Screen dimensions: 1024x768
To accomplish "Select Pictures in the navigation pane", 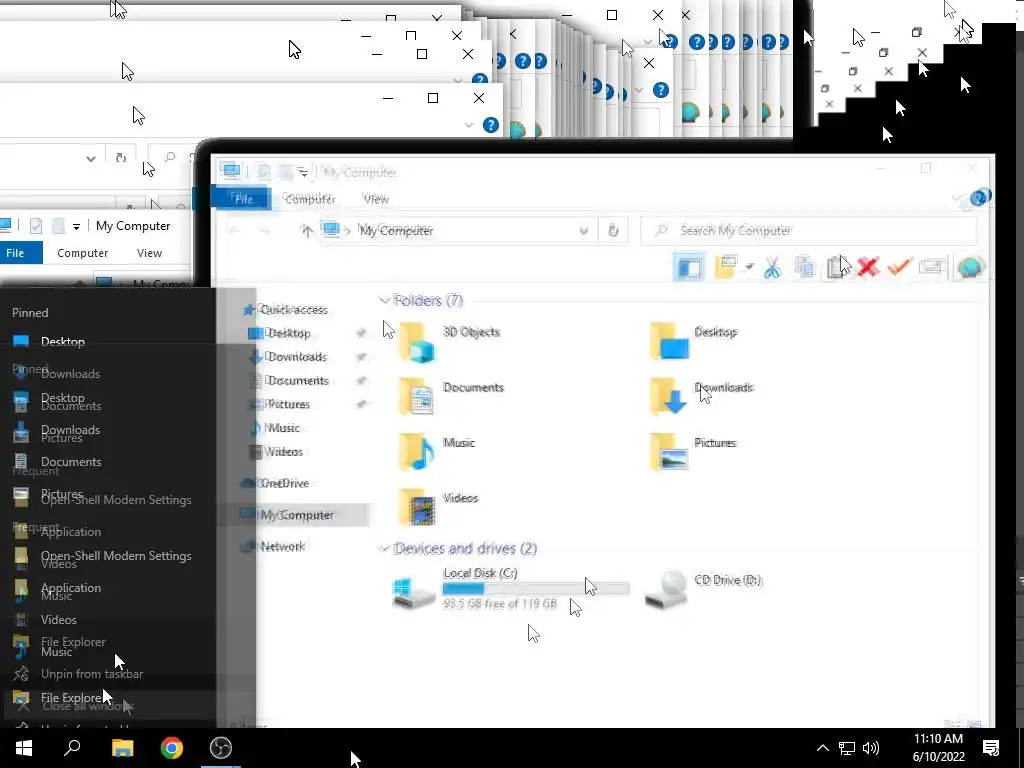I will click(280, 404).
